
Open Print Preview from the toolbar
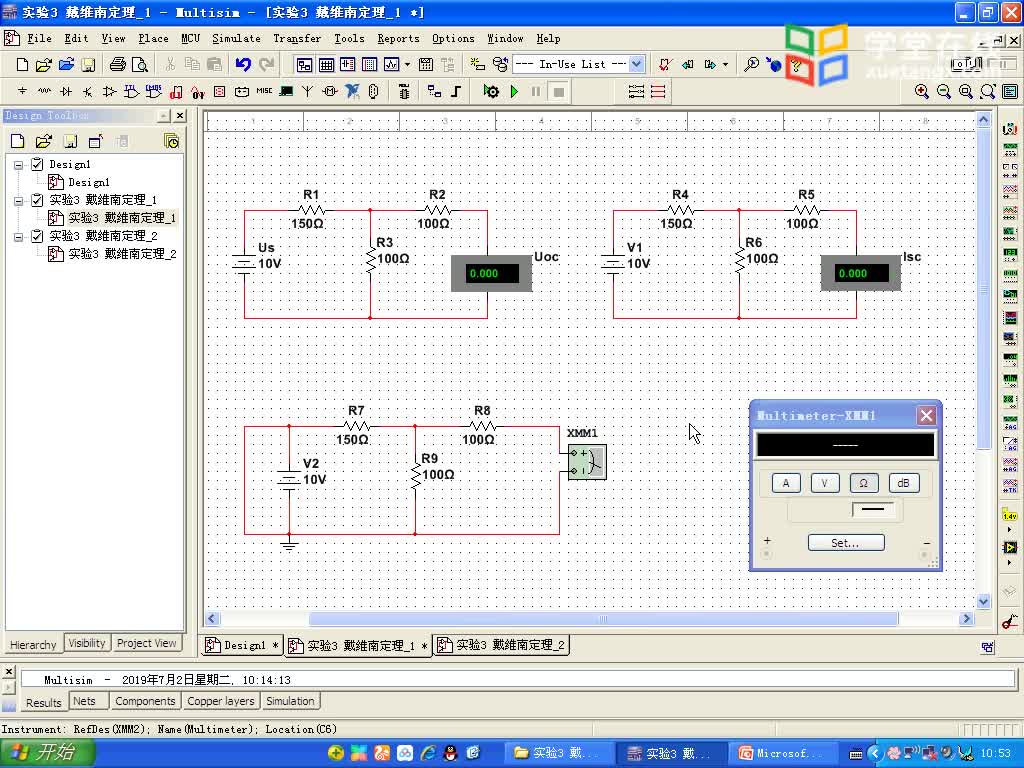[140, 65]
